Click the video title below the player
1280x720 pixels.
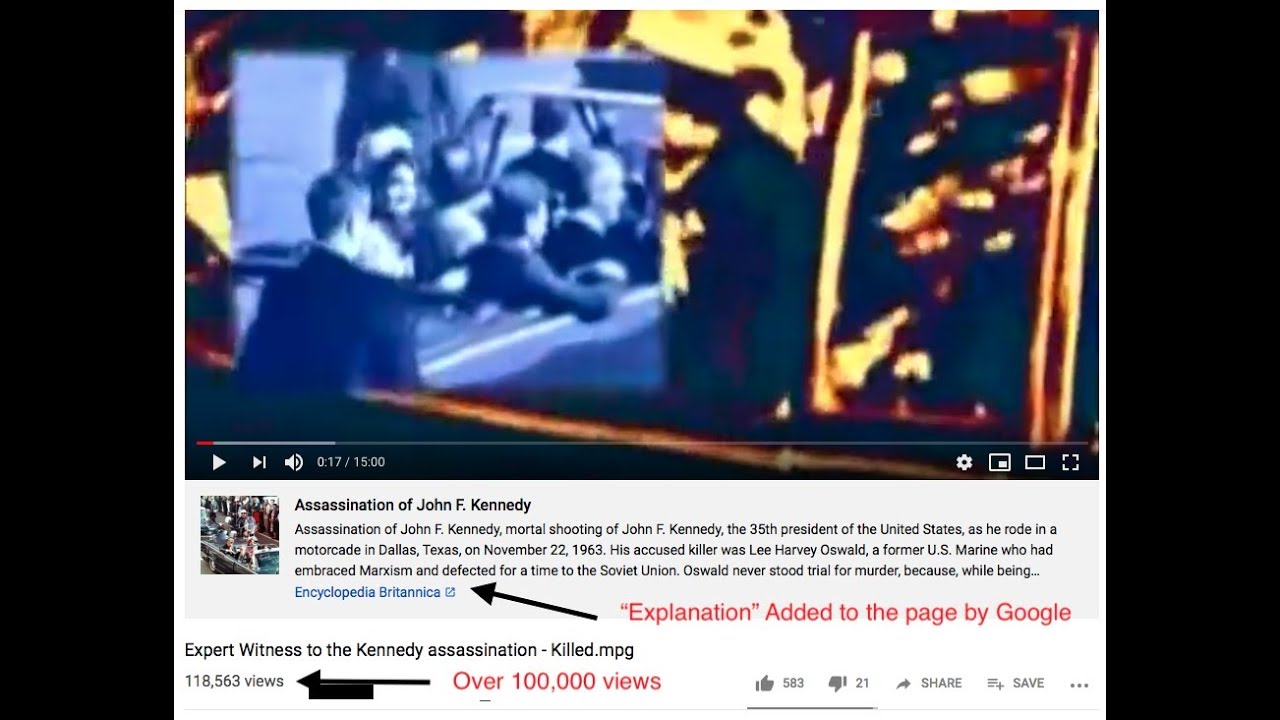tap(409, 650)
